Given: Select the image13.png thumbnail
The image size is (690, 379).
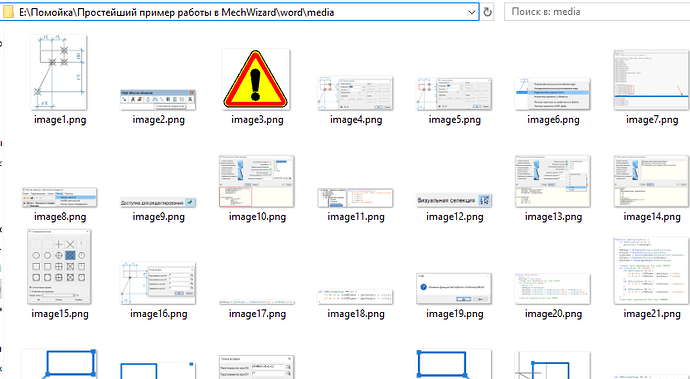Looking at the screenshot, I should coord(552,181).
